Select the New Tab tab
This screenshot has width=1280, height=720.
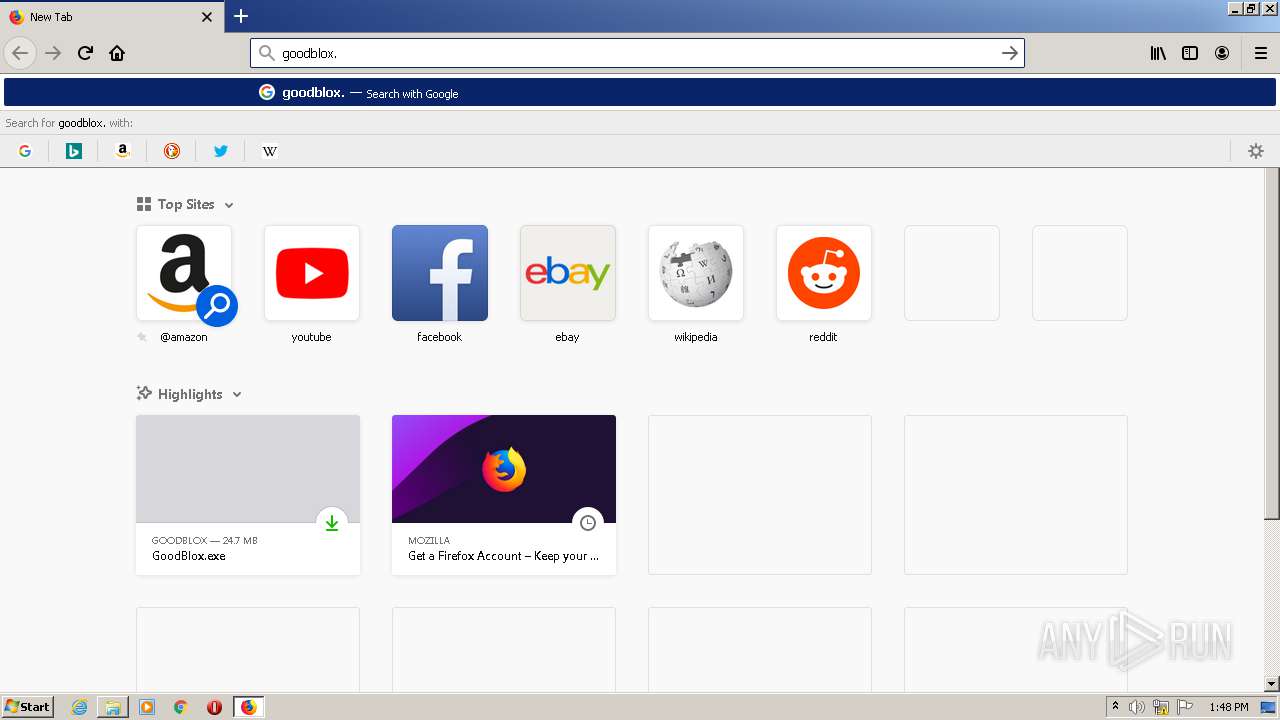tap(111, 17)
